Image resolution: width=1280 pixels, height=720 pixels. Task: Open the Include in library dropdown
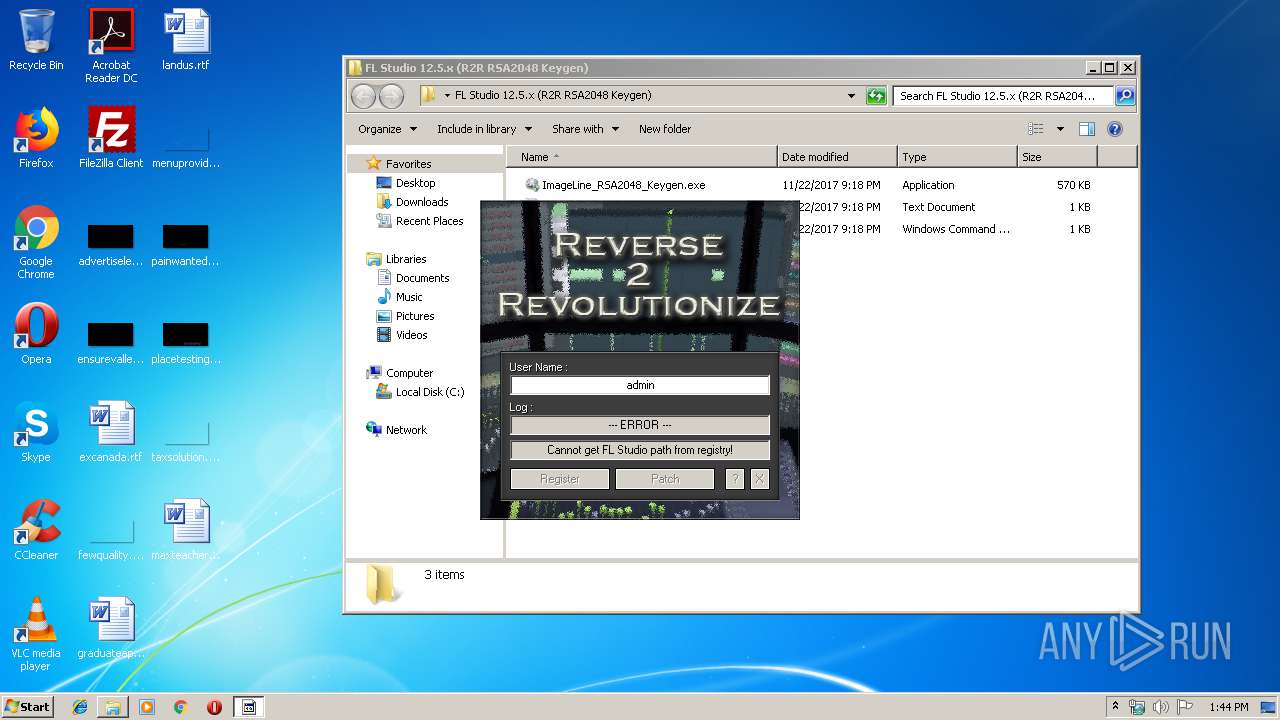[484, 129]
